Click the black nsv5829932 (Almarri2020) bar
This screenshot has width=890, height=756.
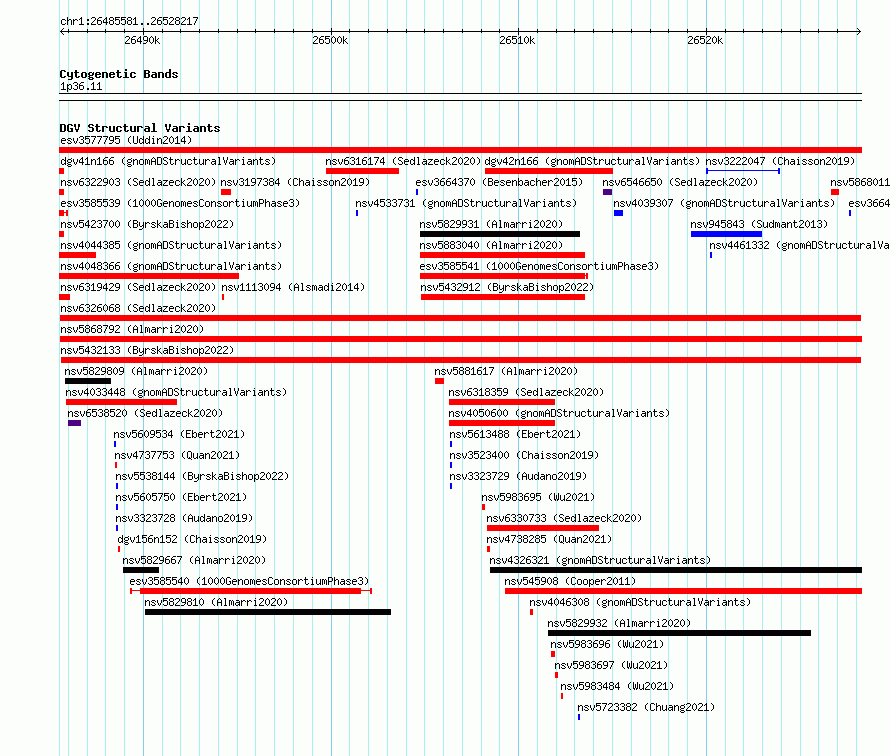pyautogui.click(x=679, y=633)
